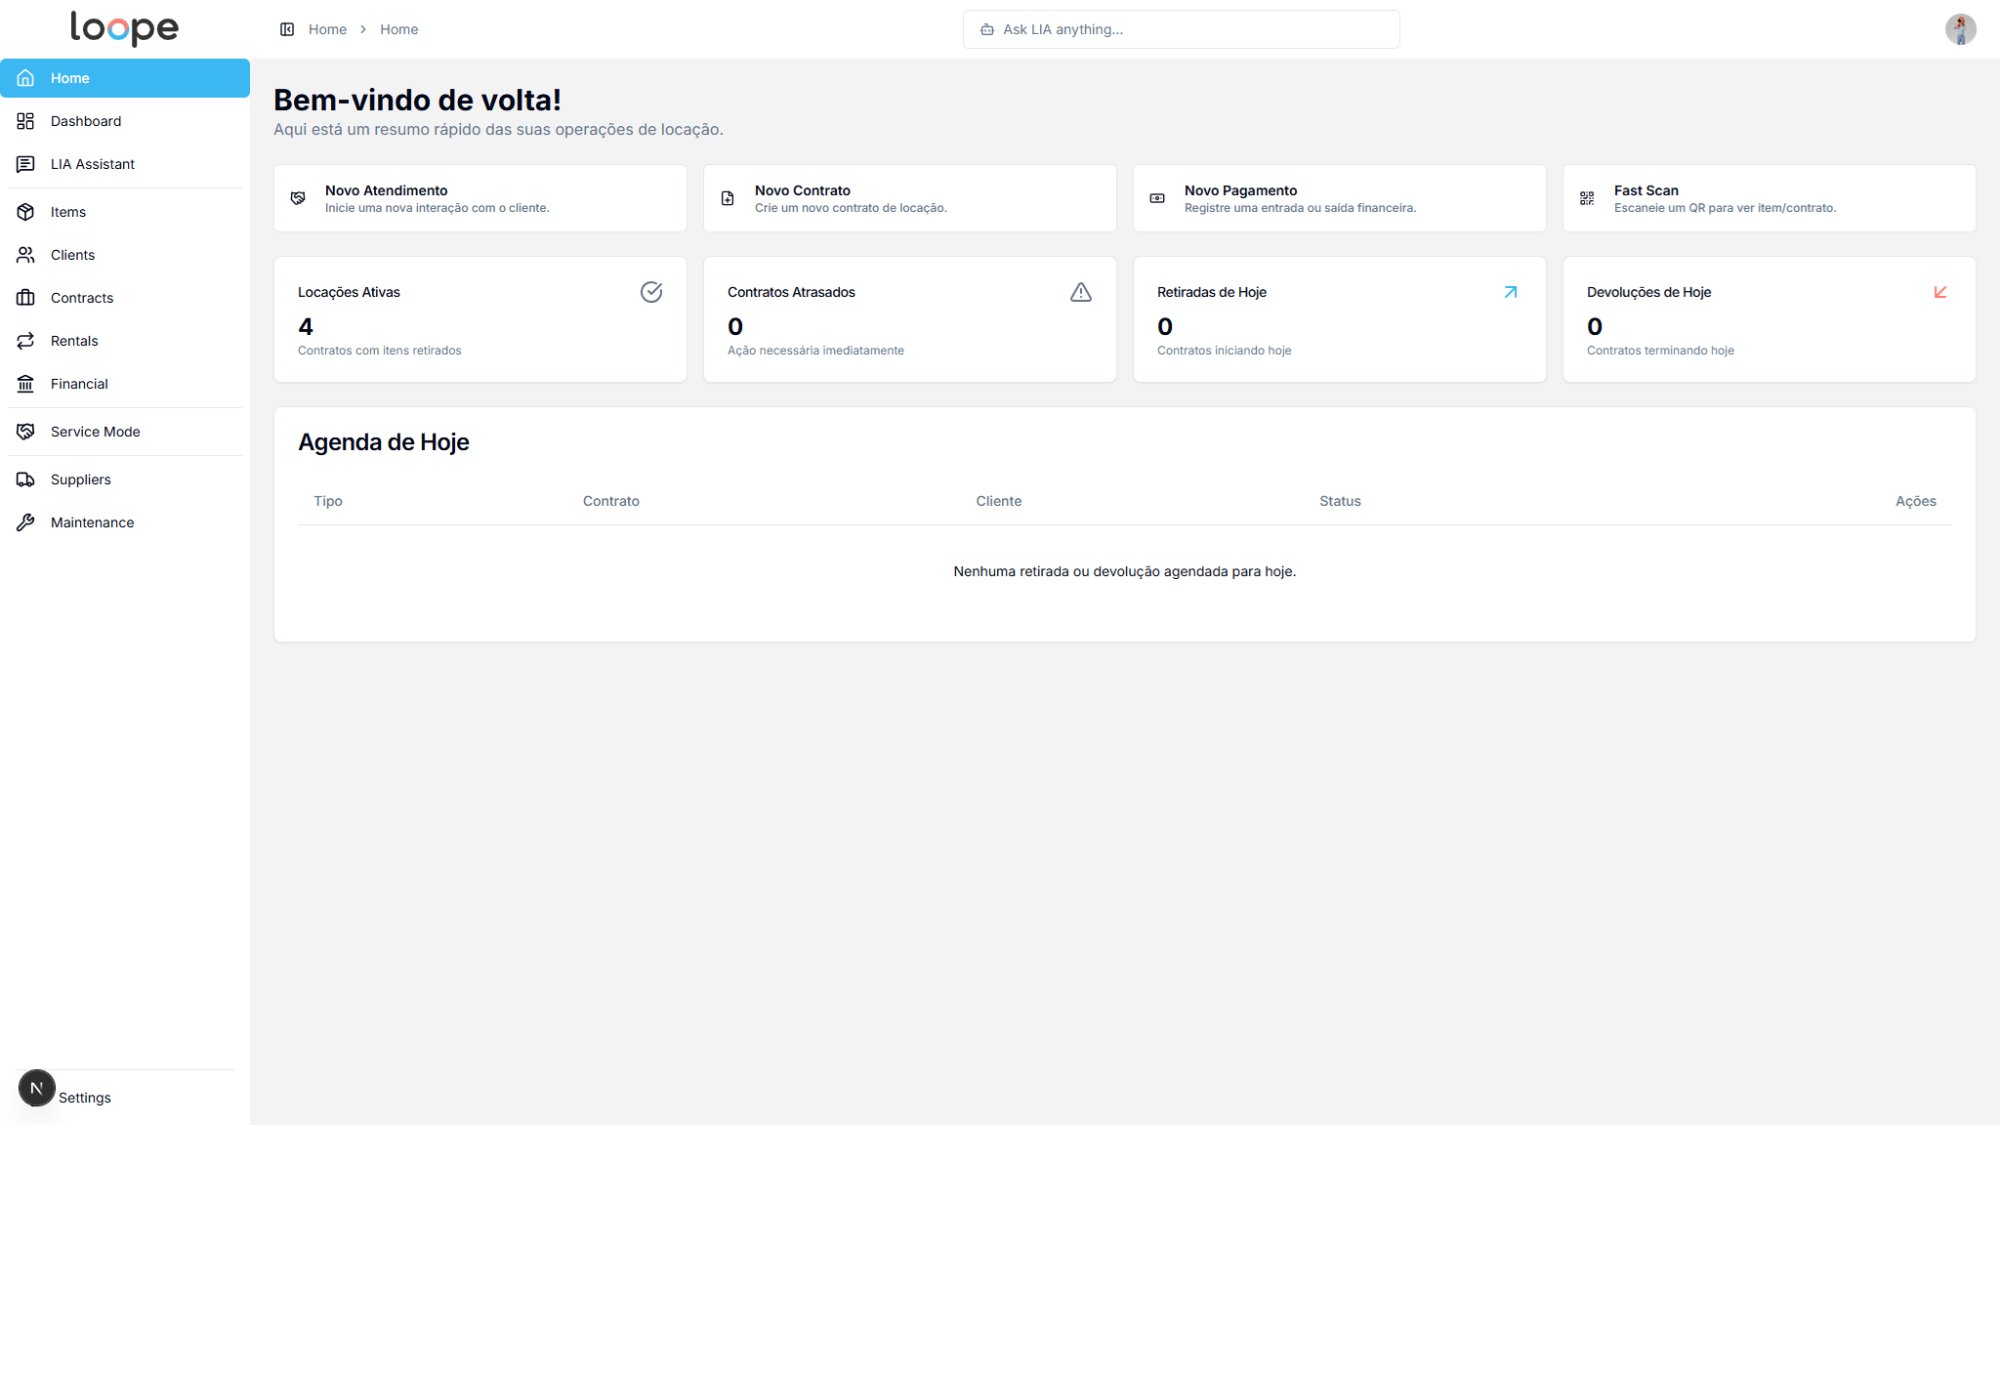Switch to Service Mode
This screenshot has height=1390, width=2000.
(x=95, y=432)
